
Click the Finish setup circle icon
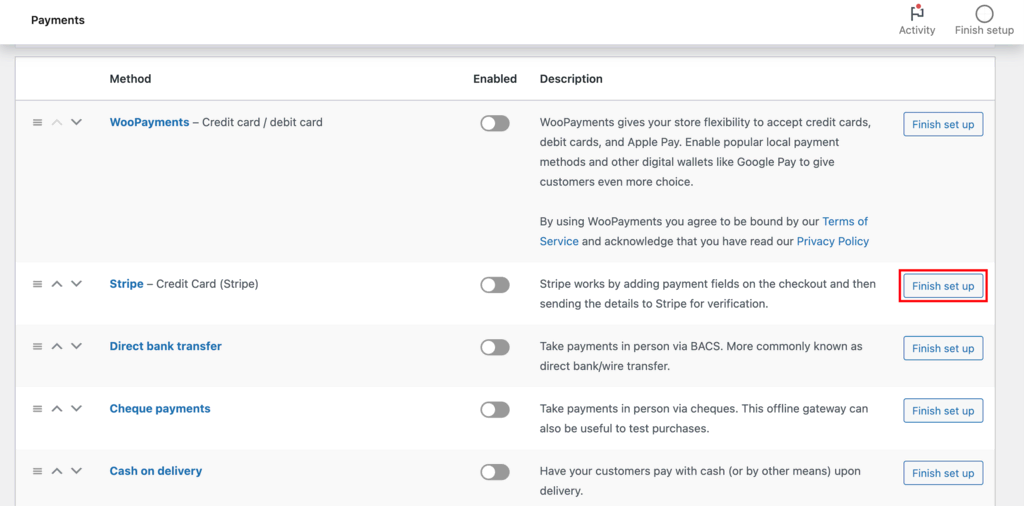(x=984, y=14)
